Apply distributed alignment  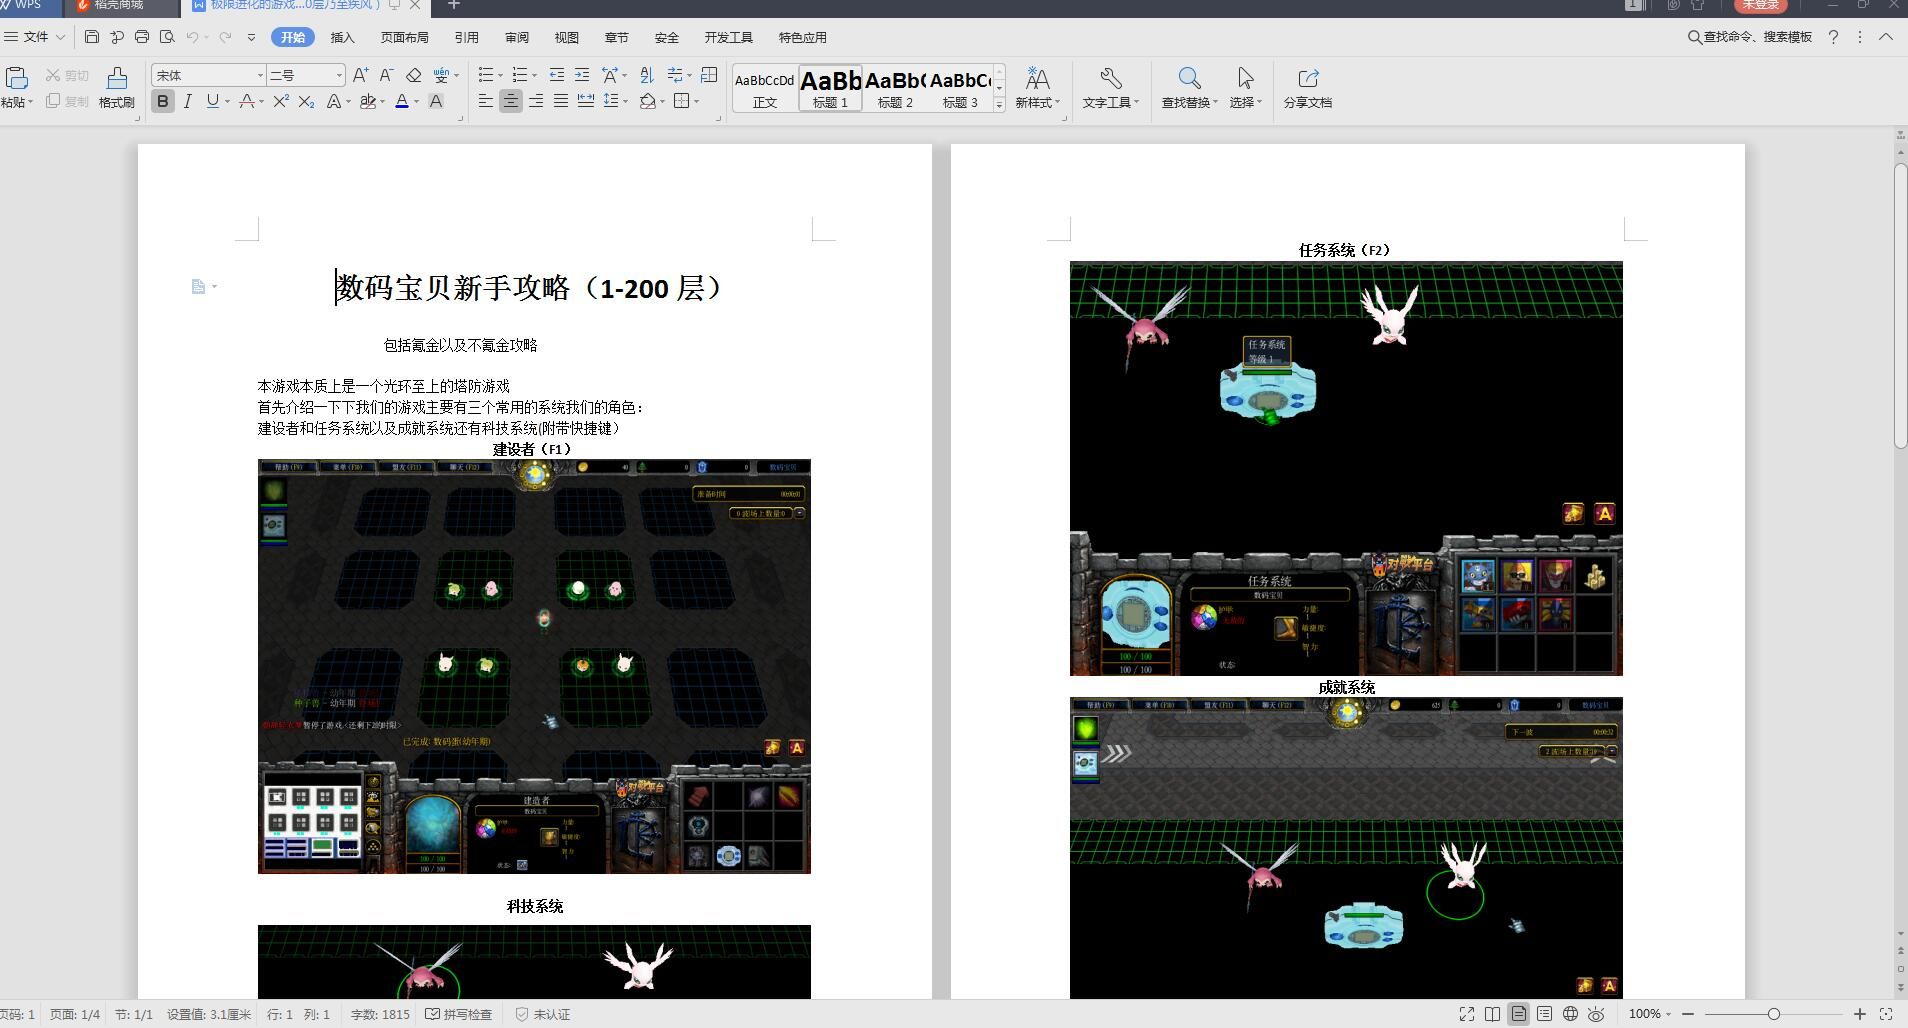click(586, 101)
